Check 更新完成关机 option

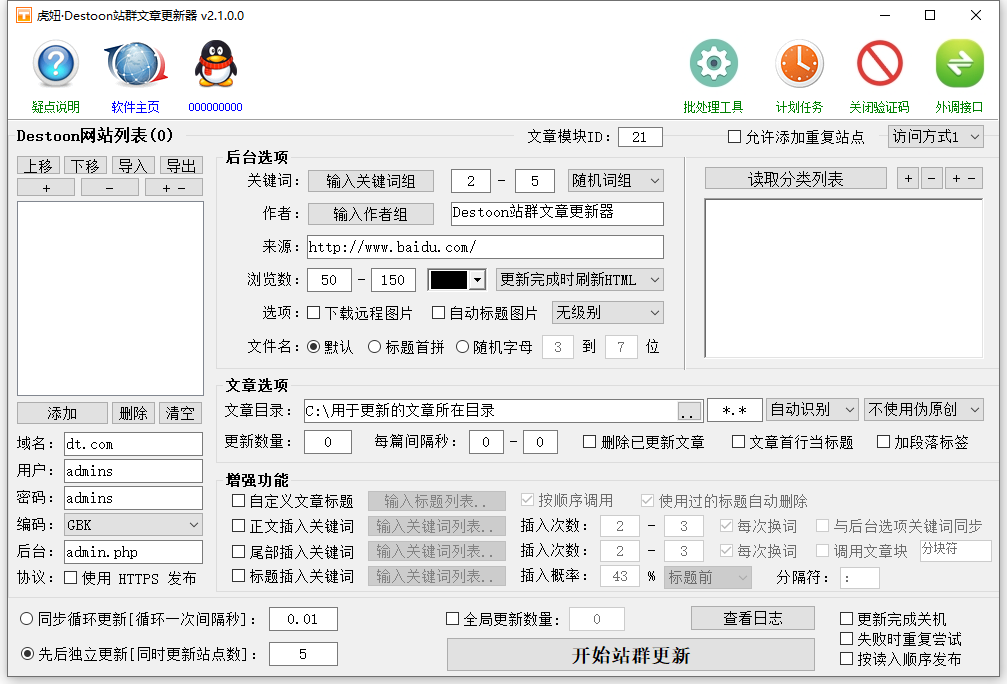(x=846, y=618)
